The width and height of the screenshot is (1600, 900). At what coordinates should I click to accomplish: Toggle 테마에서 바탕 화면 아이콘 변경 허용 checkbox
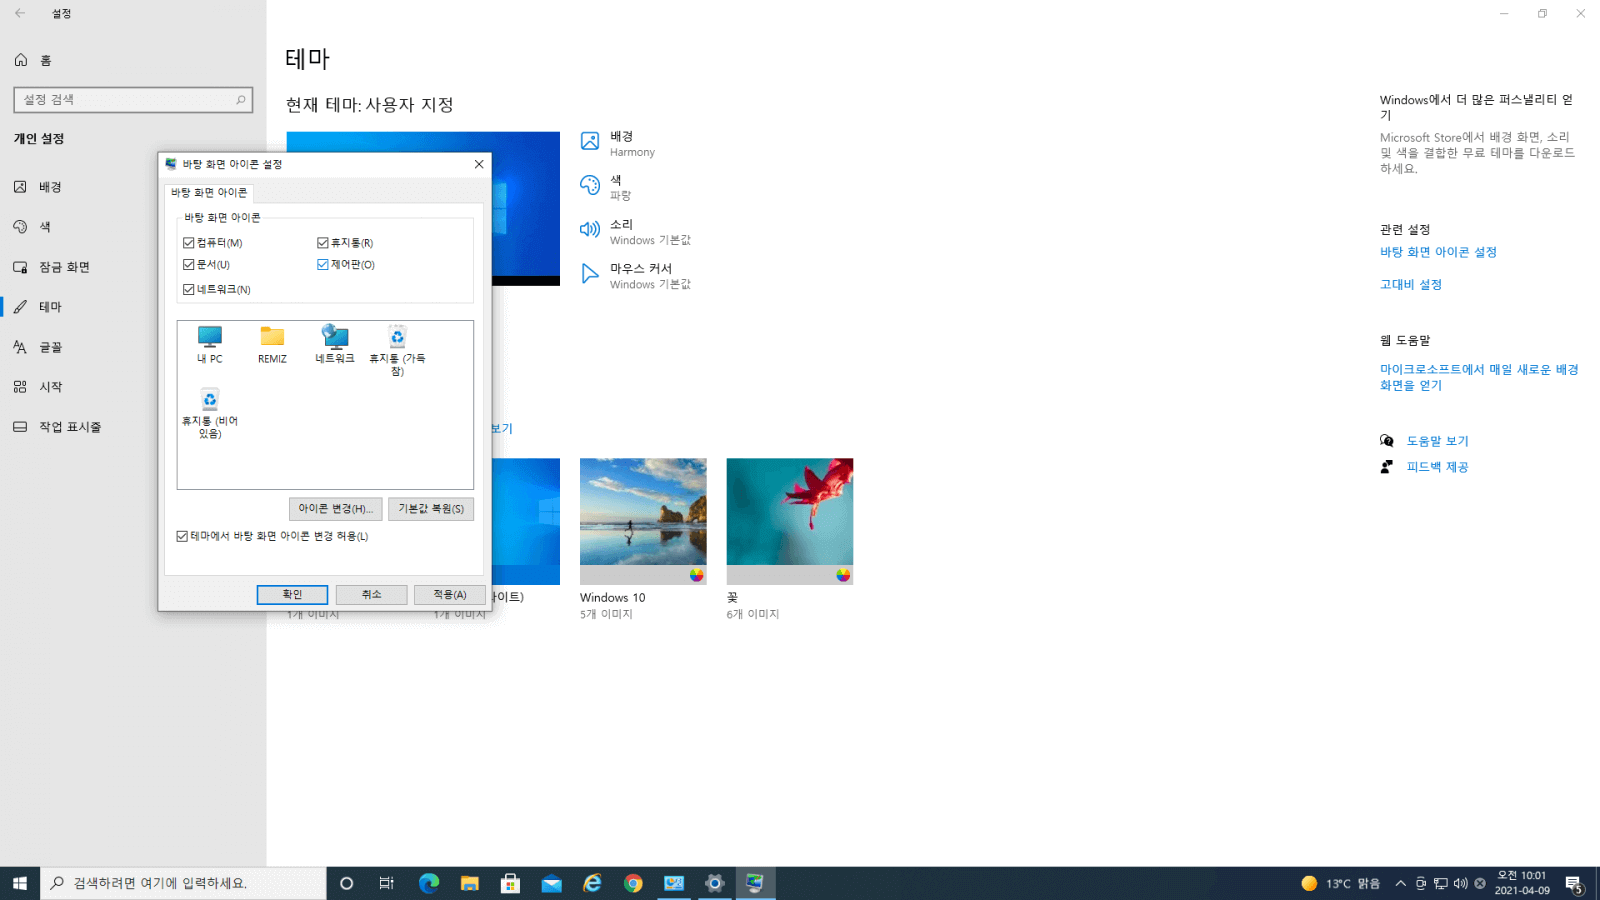(x=182, y=537)
